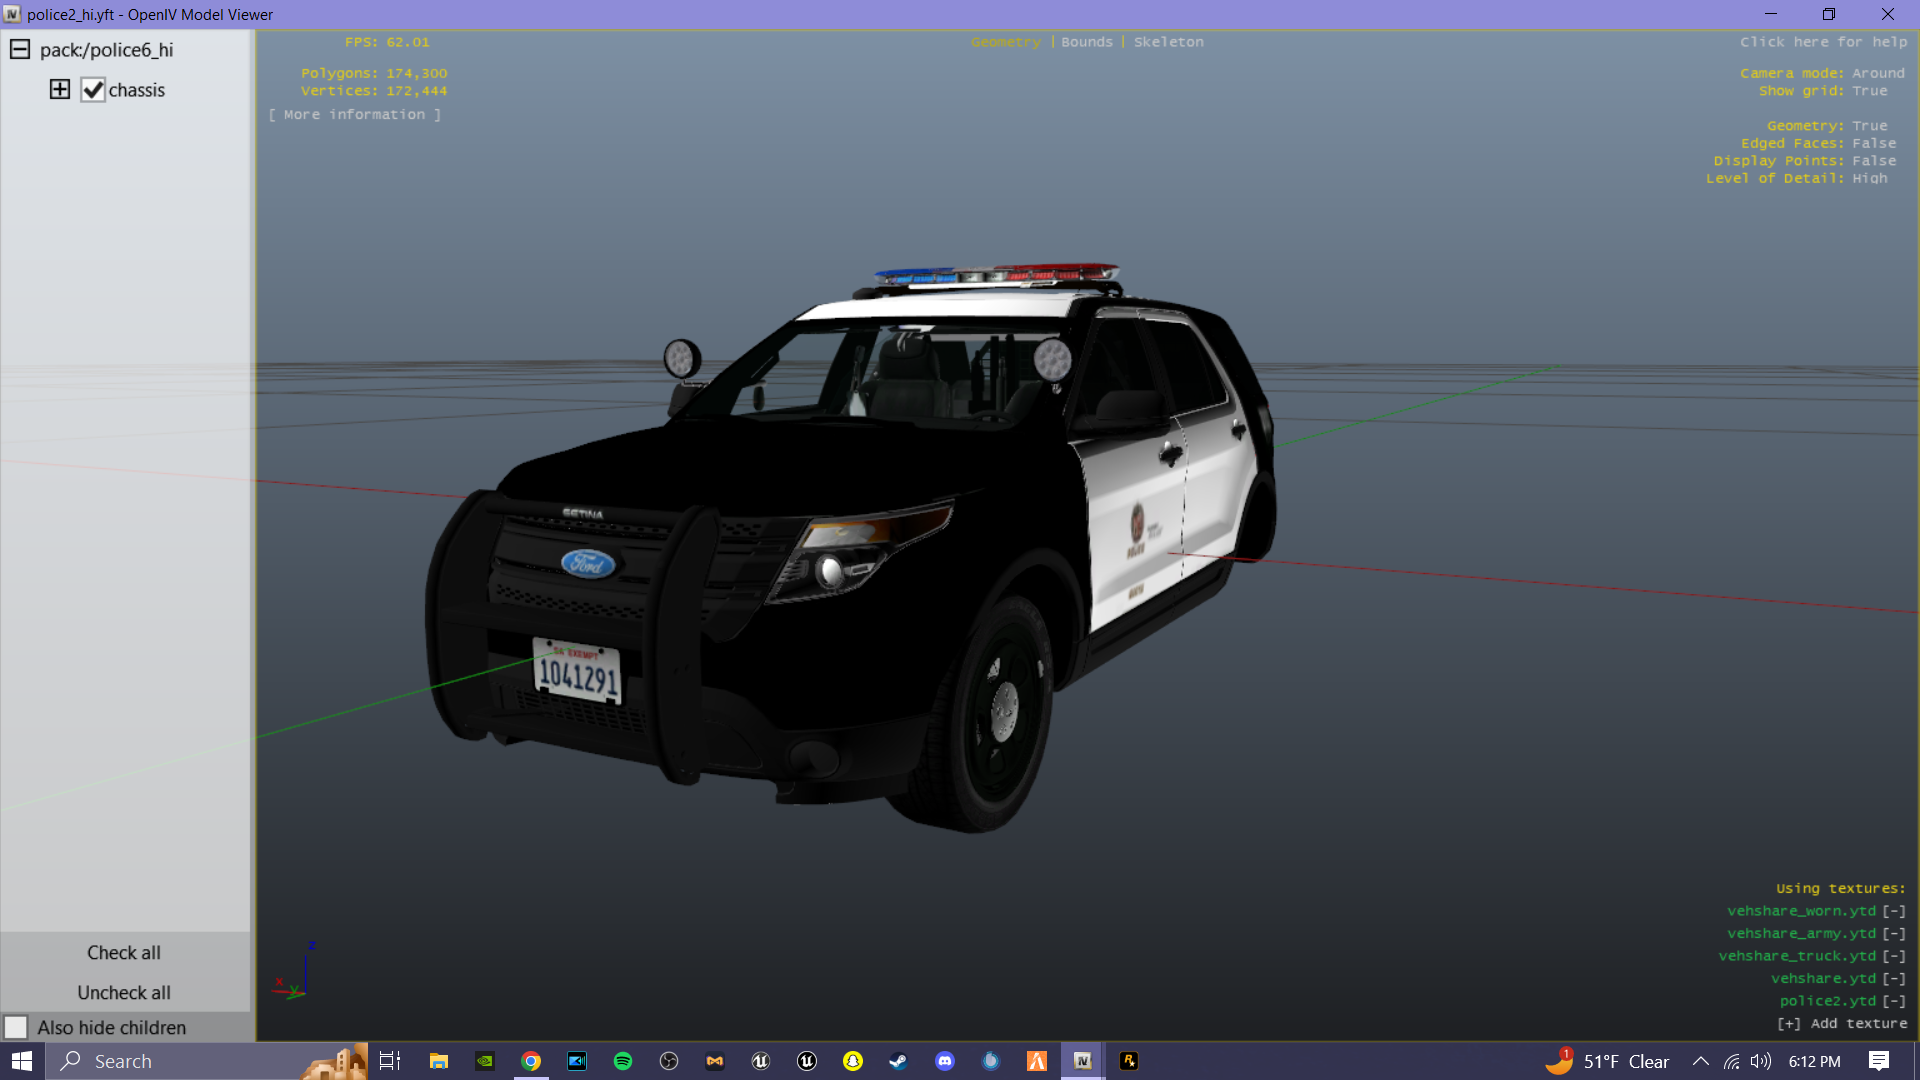Click the Uncheck all button

pyautogui.click(x=124, y=993)
